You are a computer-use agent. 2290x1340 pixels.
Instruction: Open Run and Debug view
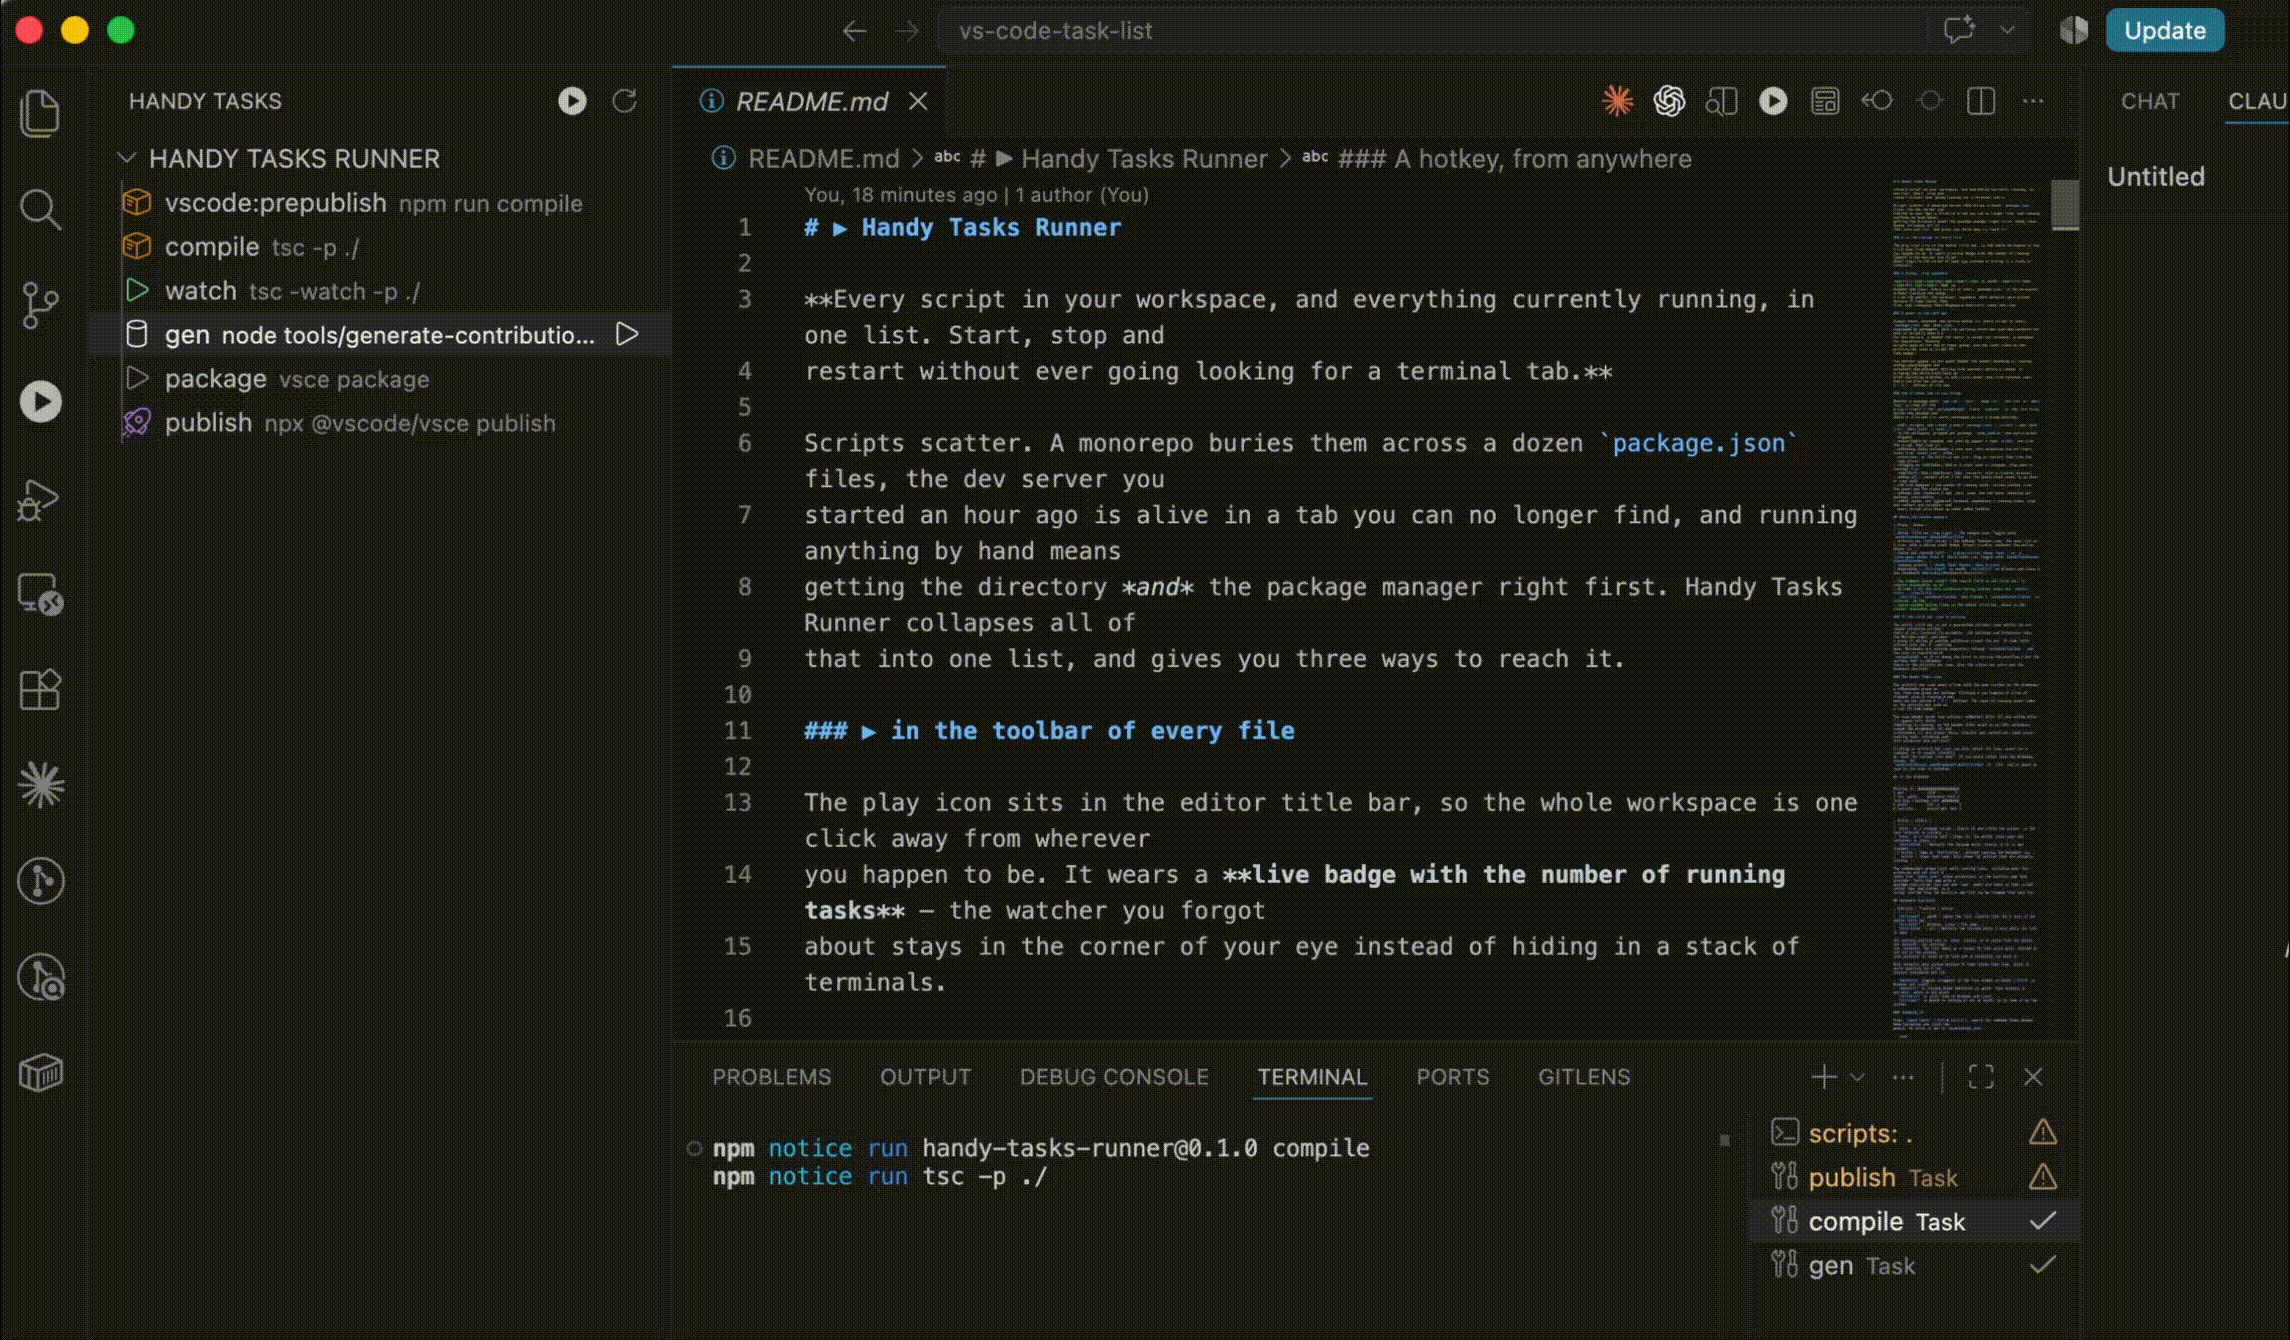40,499
